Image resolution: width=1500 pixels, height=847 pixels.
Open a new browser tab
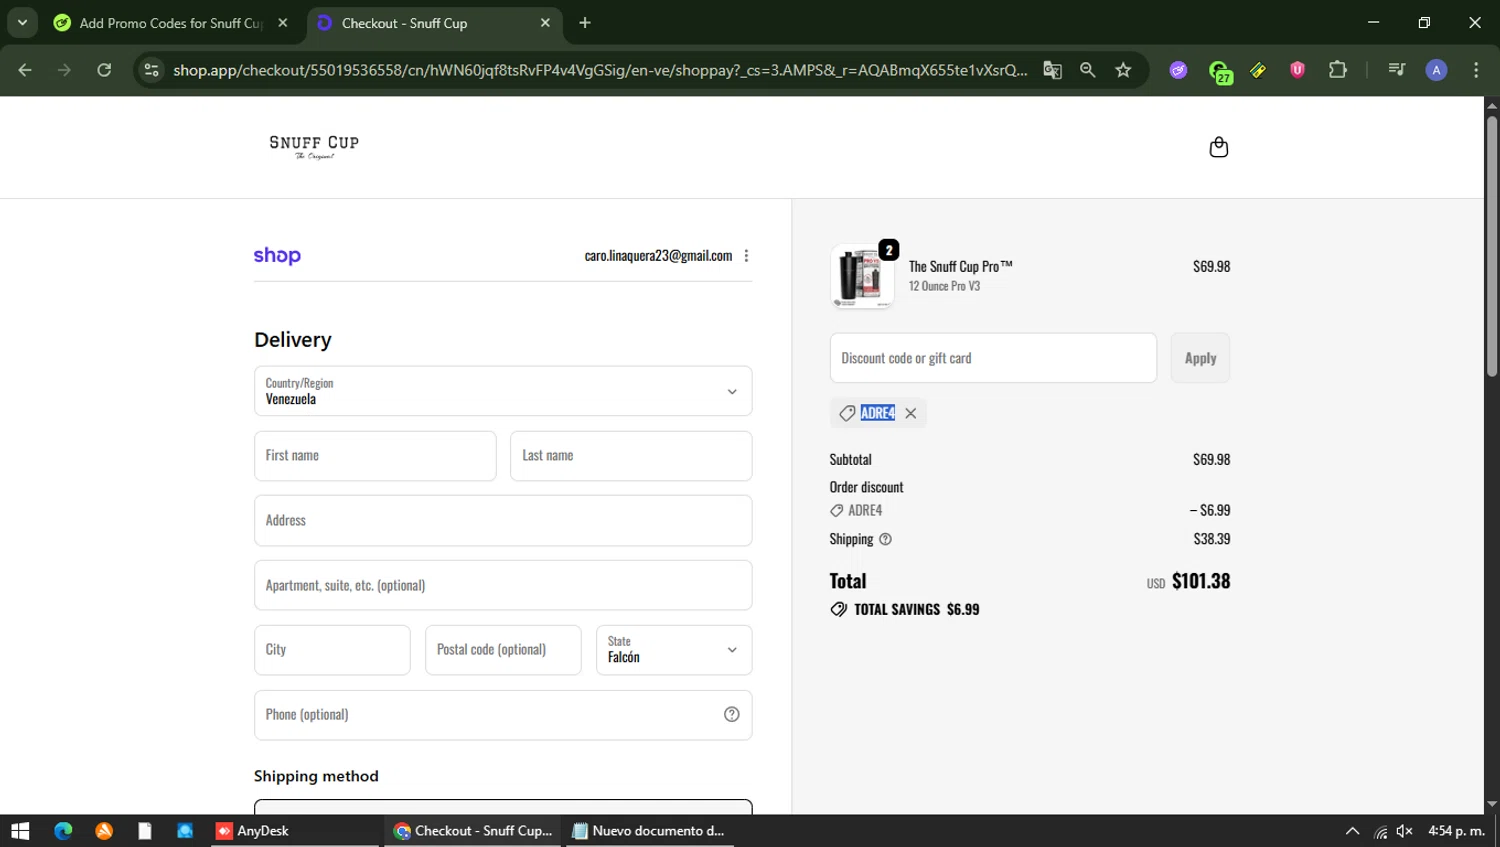pyautogui.click(x=585, y=23)
